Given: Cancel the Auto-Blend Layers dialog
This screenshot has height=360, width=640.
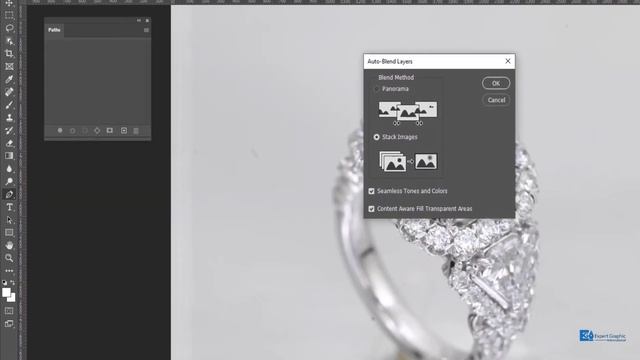Looking at the screenshot, I should pyautogui.click(x=496, y=100).
